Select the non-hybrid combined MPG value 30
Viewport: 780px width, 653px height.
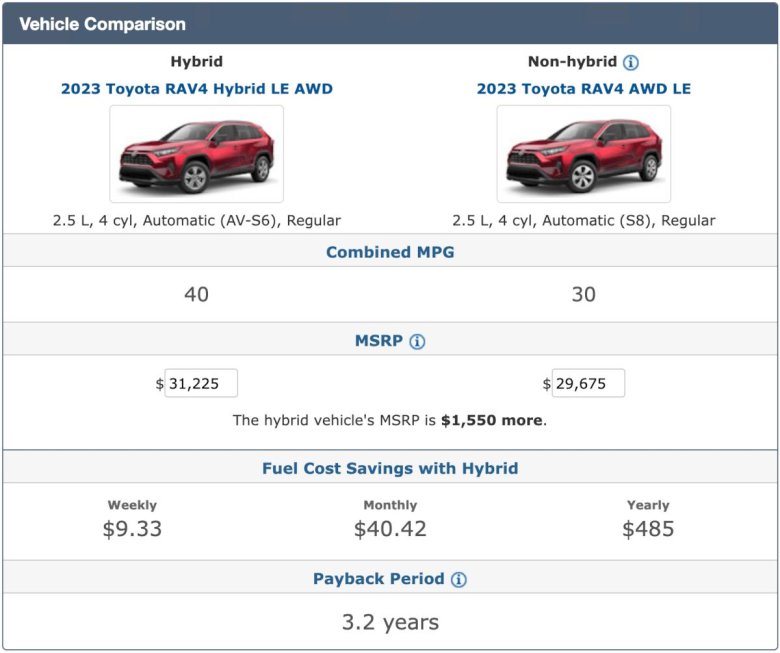pos(583,295)
